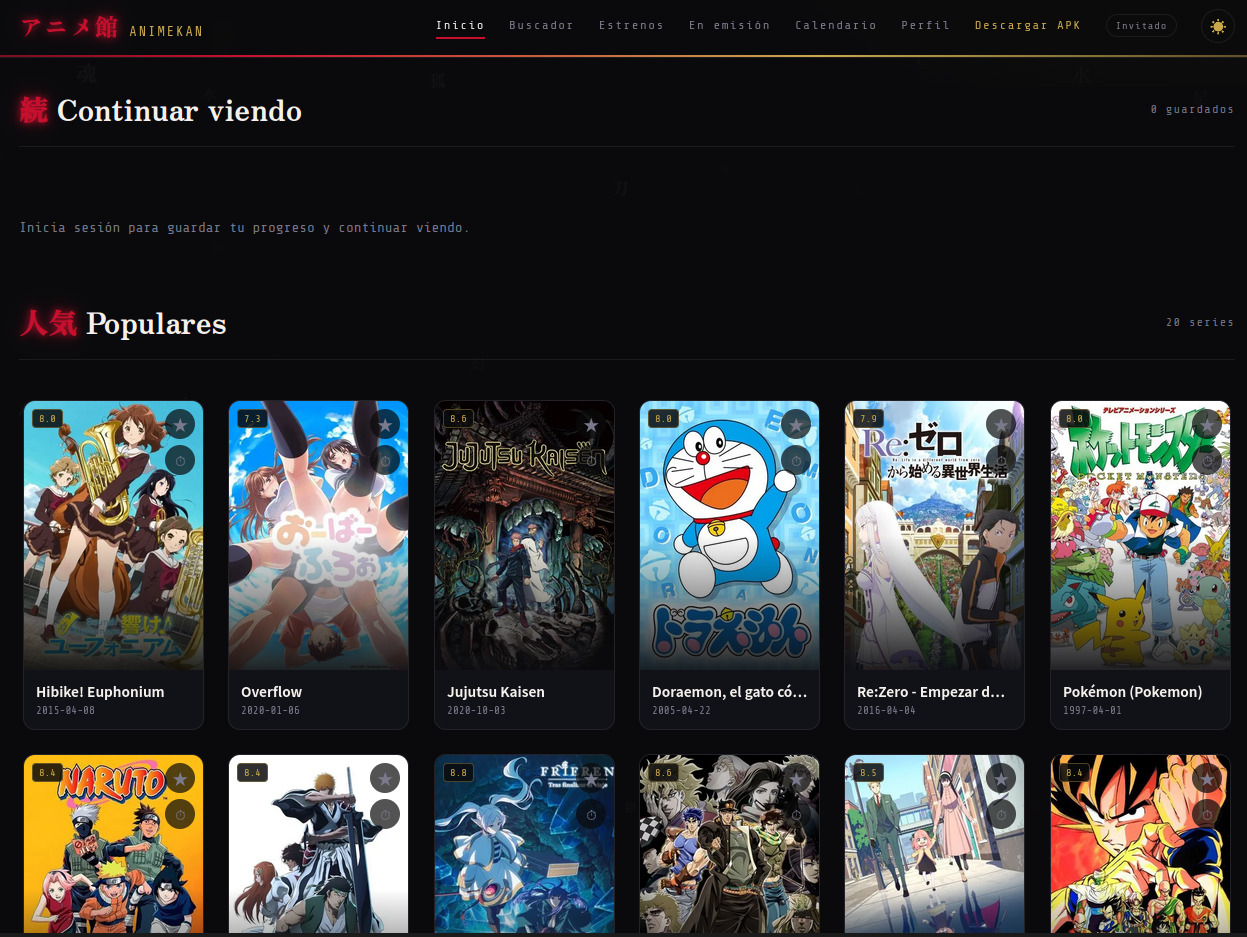
Task: Click the clock icon on the Dragon Ball poster
Action: tap(1207, 814)
